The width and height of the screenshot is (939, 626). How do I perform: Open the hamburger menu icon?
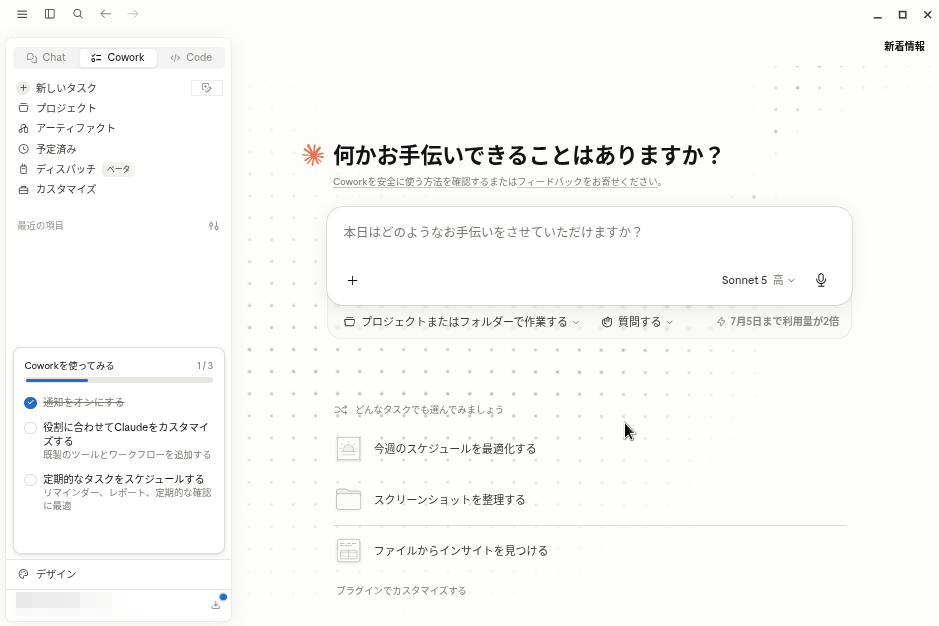[x=22, y=14]
